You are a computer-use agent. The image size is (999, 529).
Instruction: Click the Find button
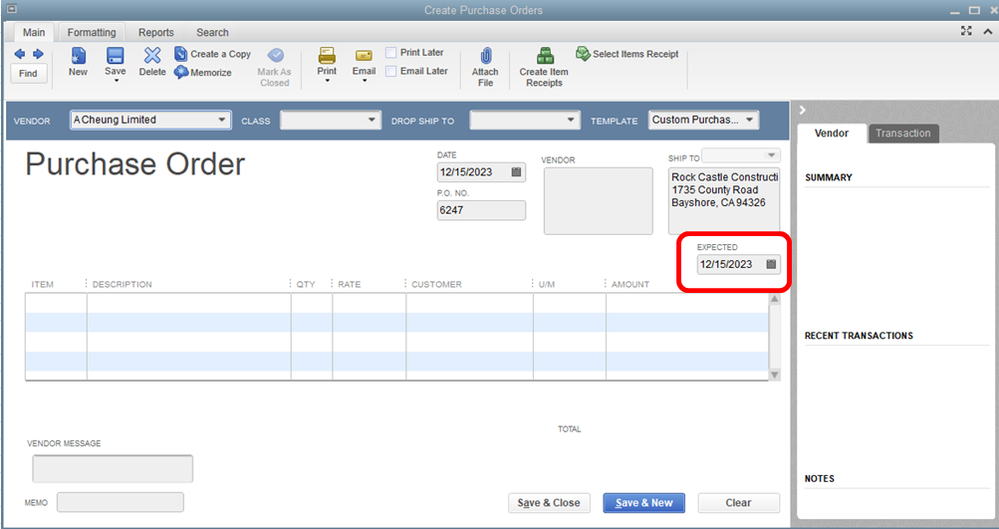[x=28, y=73]
